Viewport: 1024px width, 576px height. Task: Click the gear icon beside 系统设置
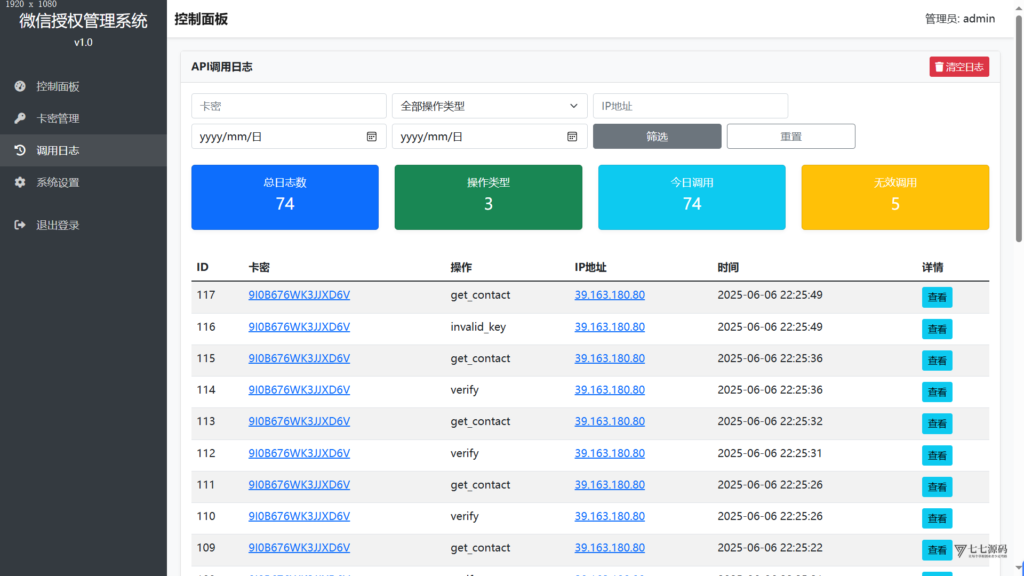point(20,182)
